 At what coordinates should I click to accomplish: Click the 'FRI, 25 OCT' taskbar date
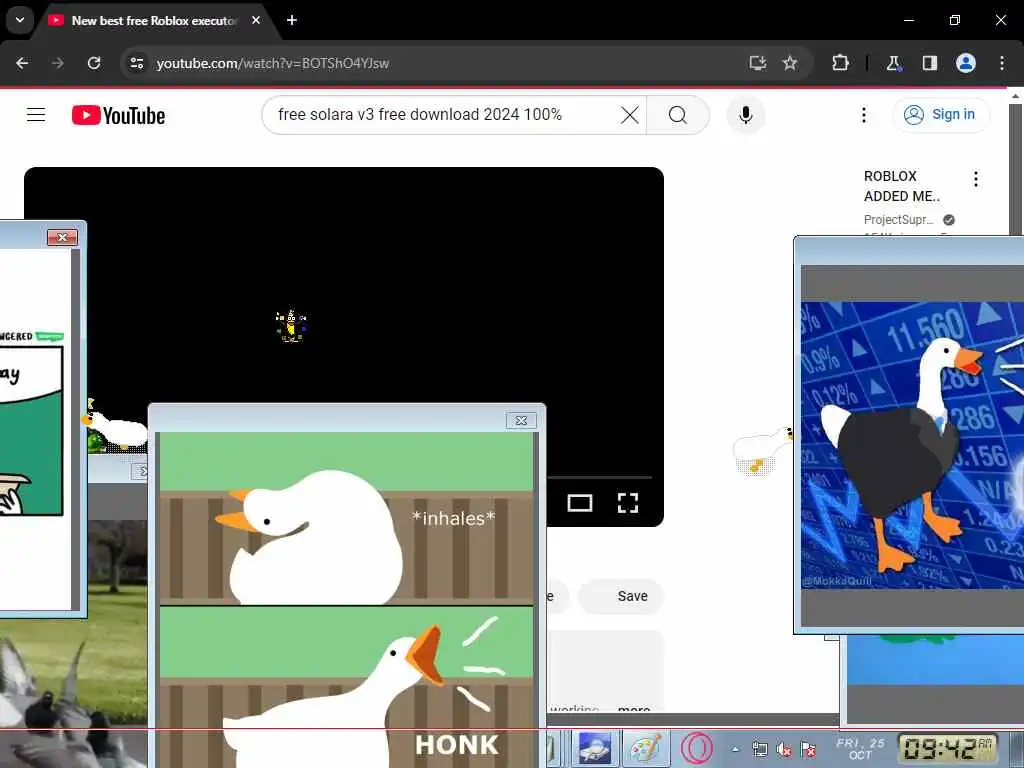pos(861,748)
